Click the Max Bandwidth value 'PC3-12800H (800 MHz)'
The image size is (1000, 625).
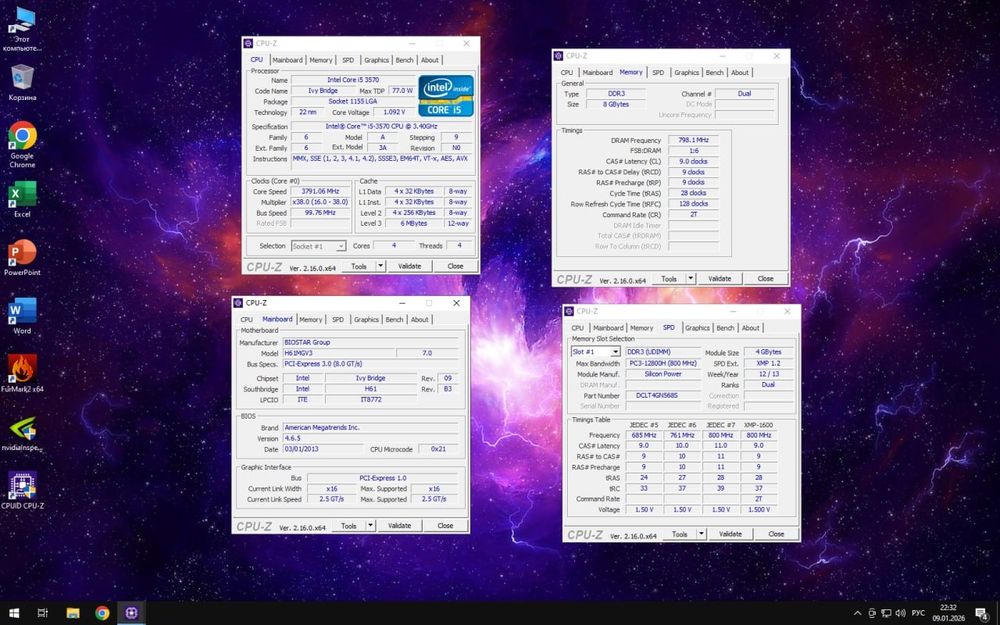[663, 364]
